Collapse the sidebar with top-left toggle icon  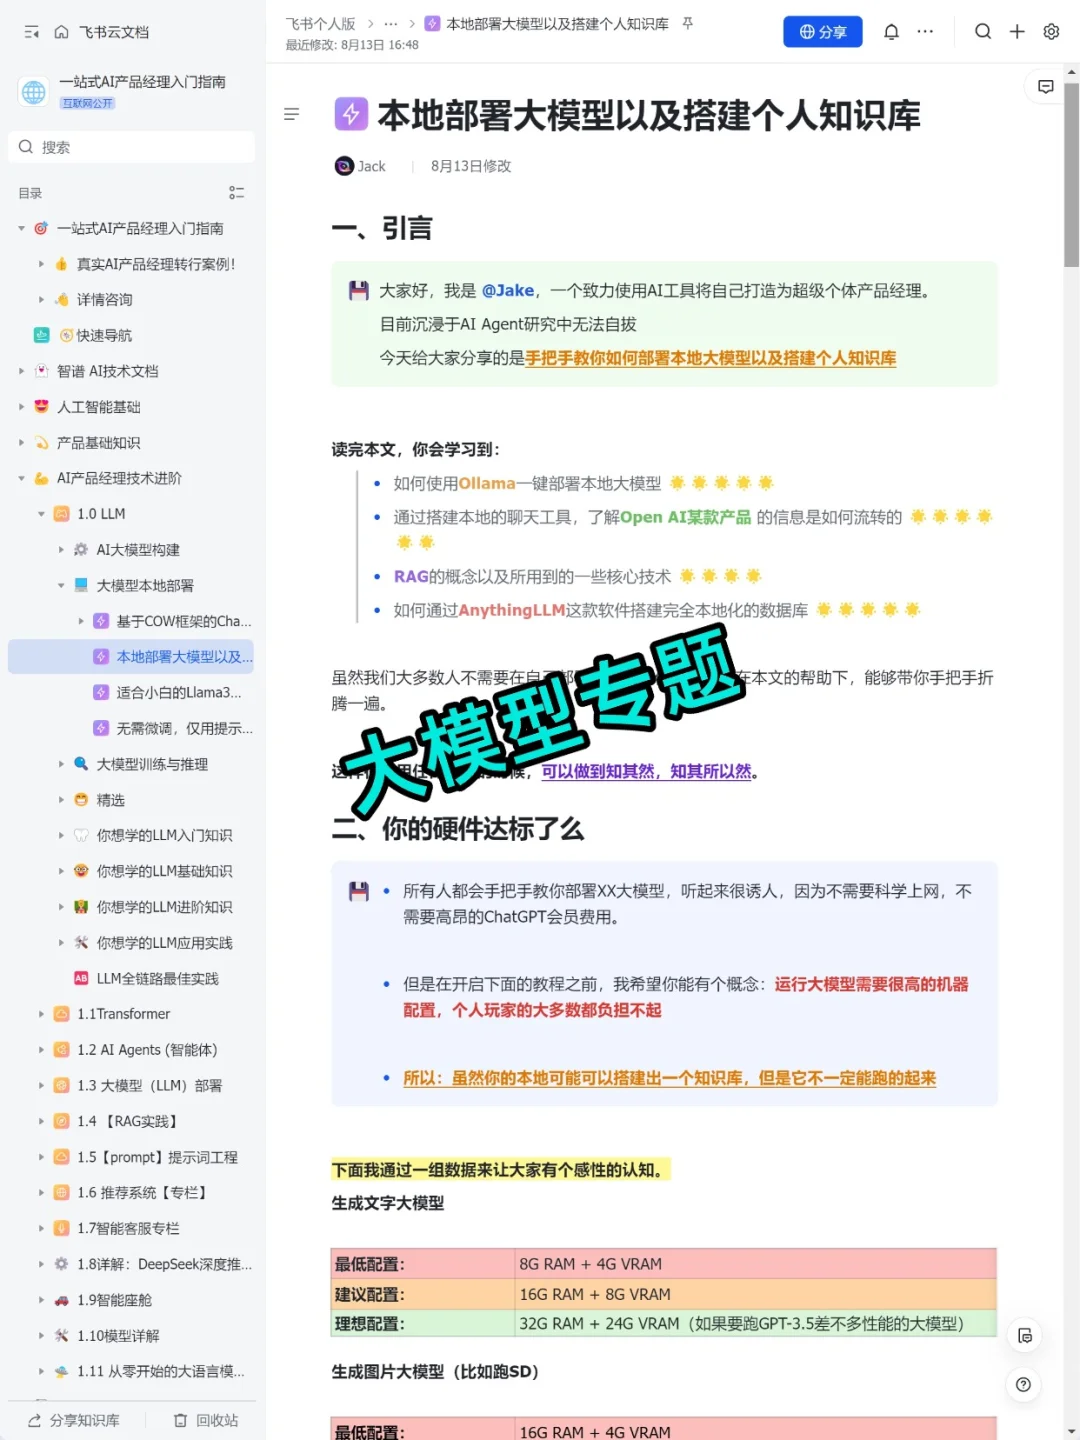click(31, 32)
